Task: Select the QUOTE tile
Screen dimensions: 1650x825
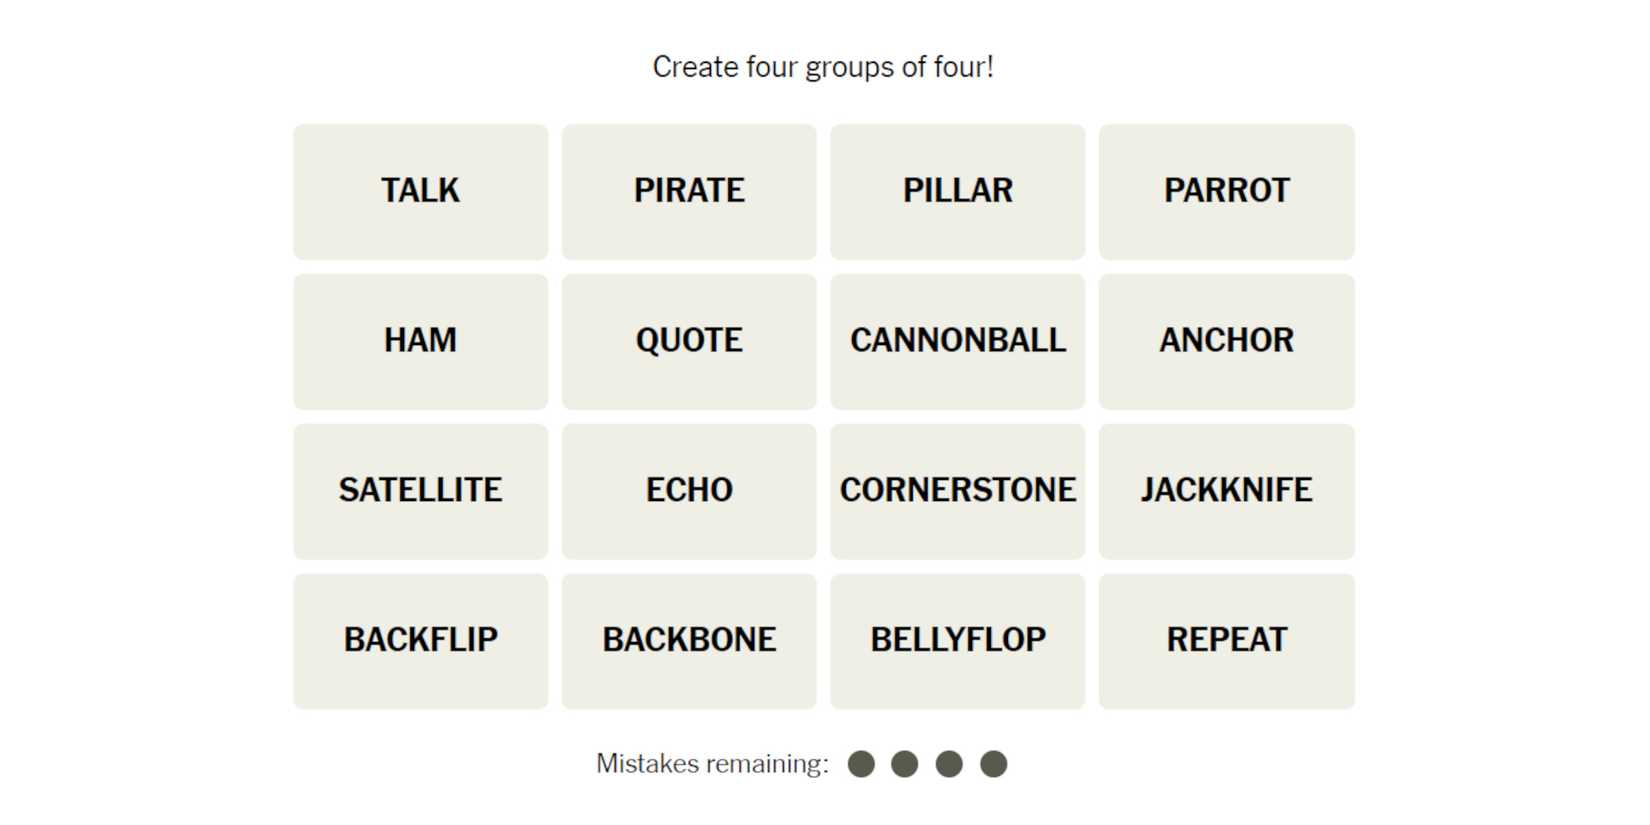Action: pos(689,341)
